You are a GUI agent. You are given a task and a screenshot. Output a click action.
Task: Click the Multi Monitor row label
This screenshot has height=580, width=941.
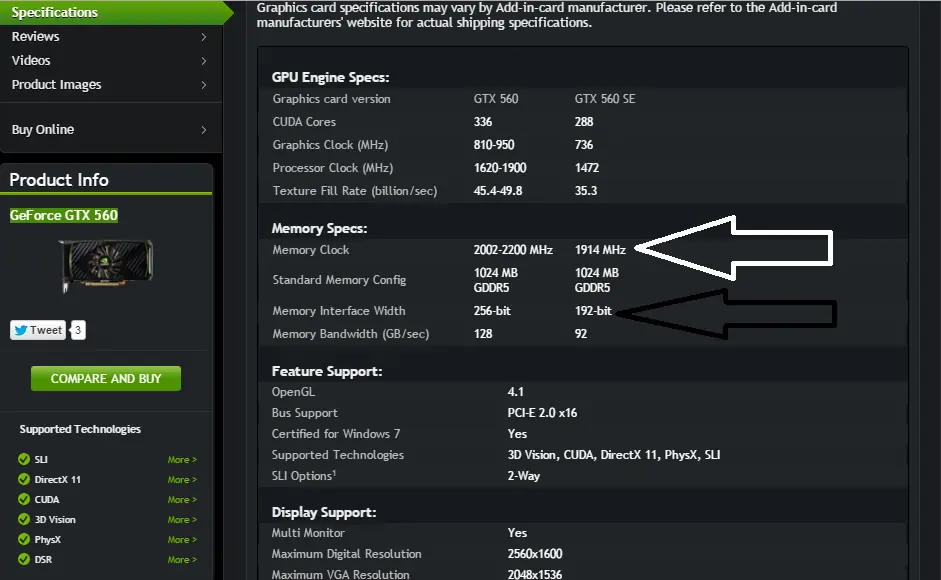click(308, 533)
